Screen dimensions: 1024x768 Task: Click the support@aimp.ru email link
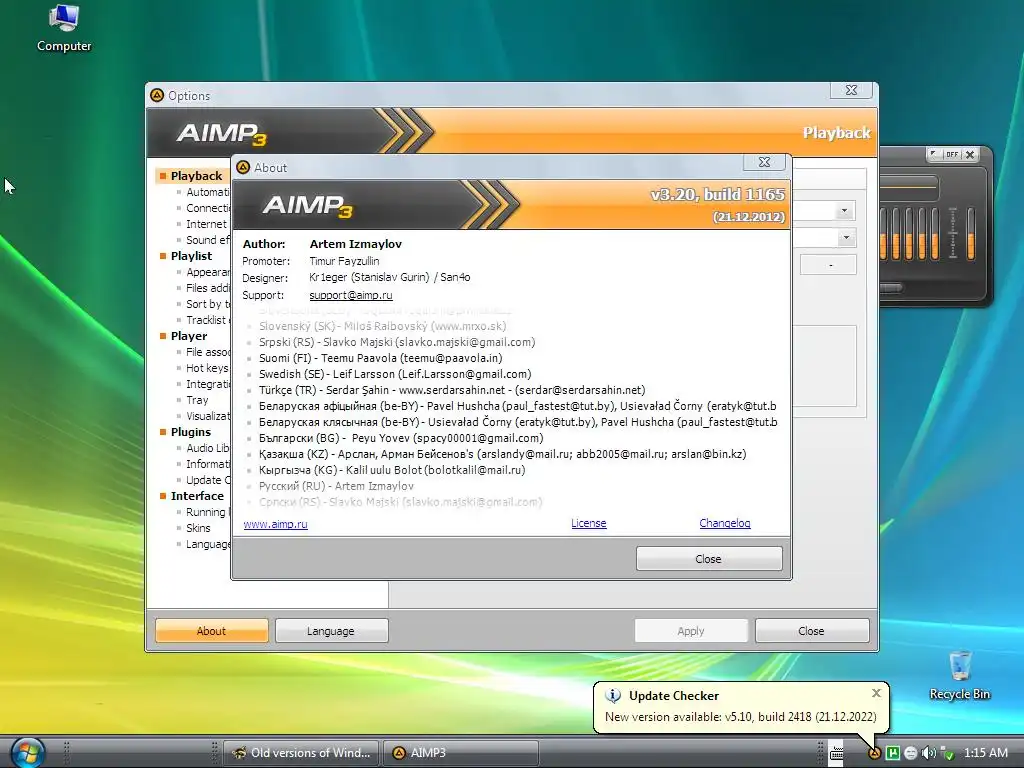(351, 295)
